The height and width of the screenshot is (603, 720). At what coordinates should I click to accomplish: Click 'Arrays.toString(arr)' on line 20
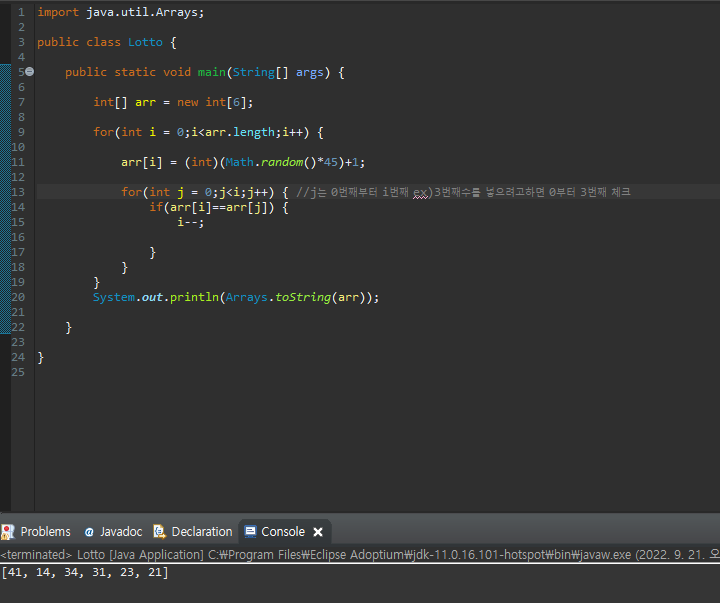296,297
